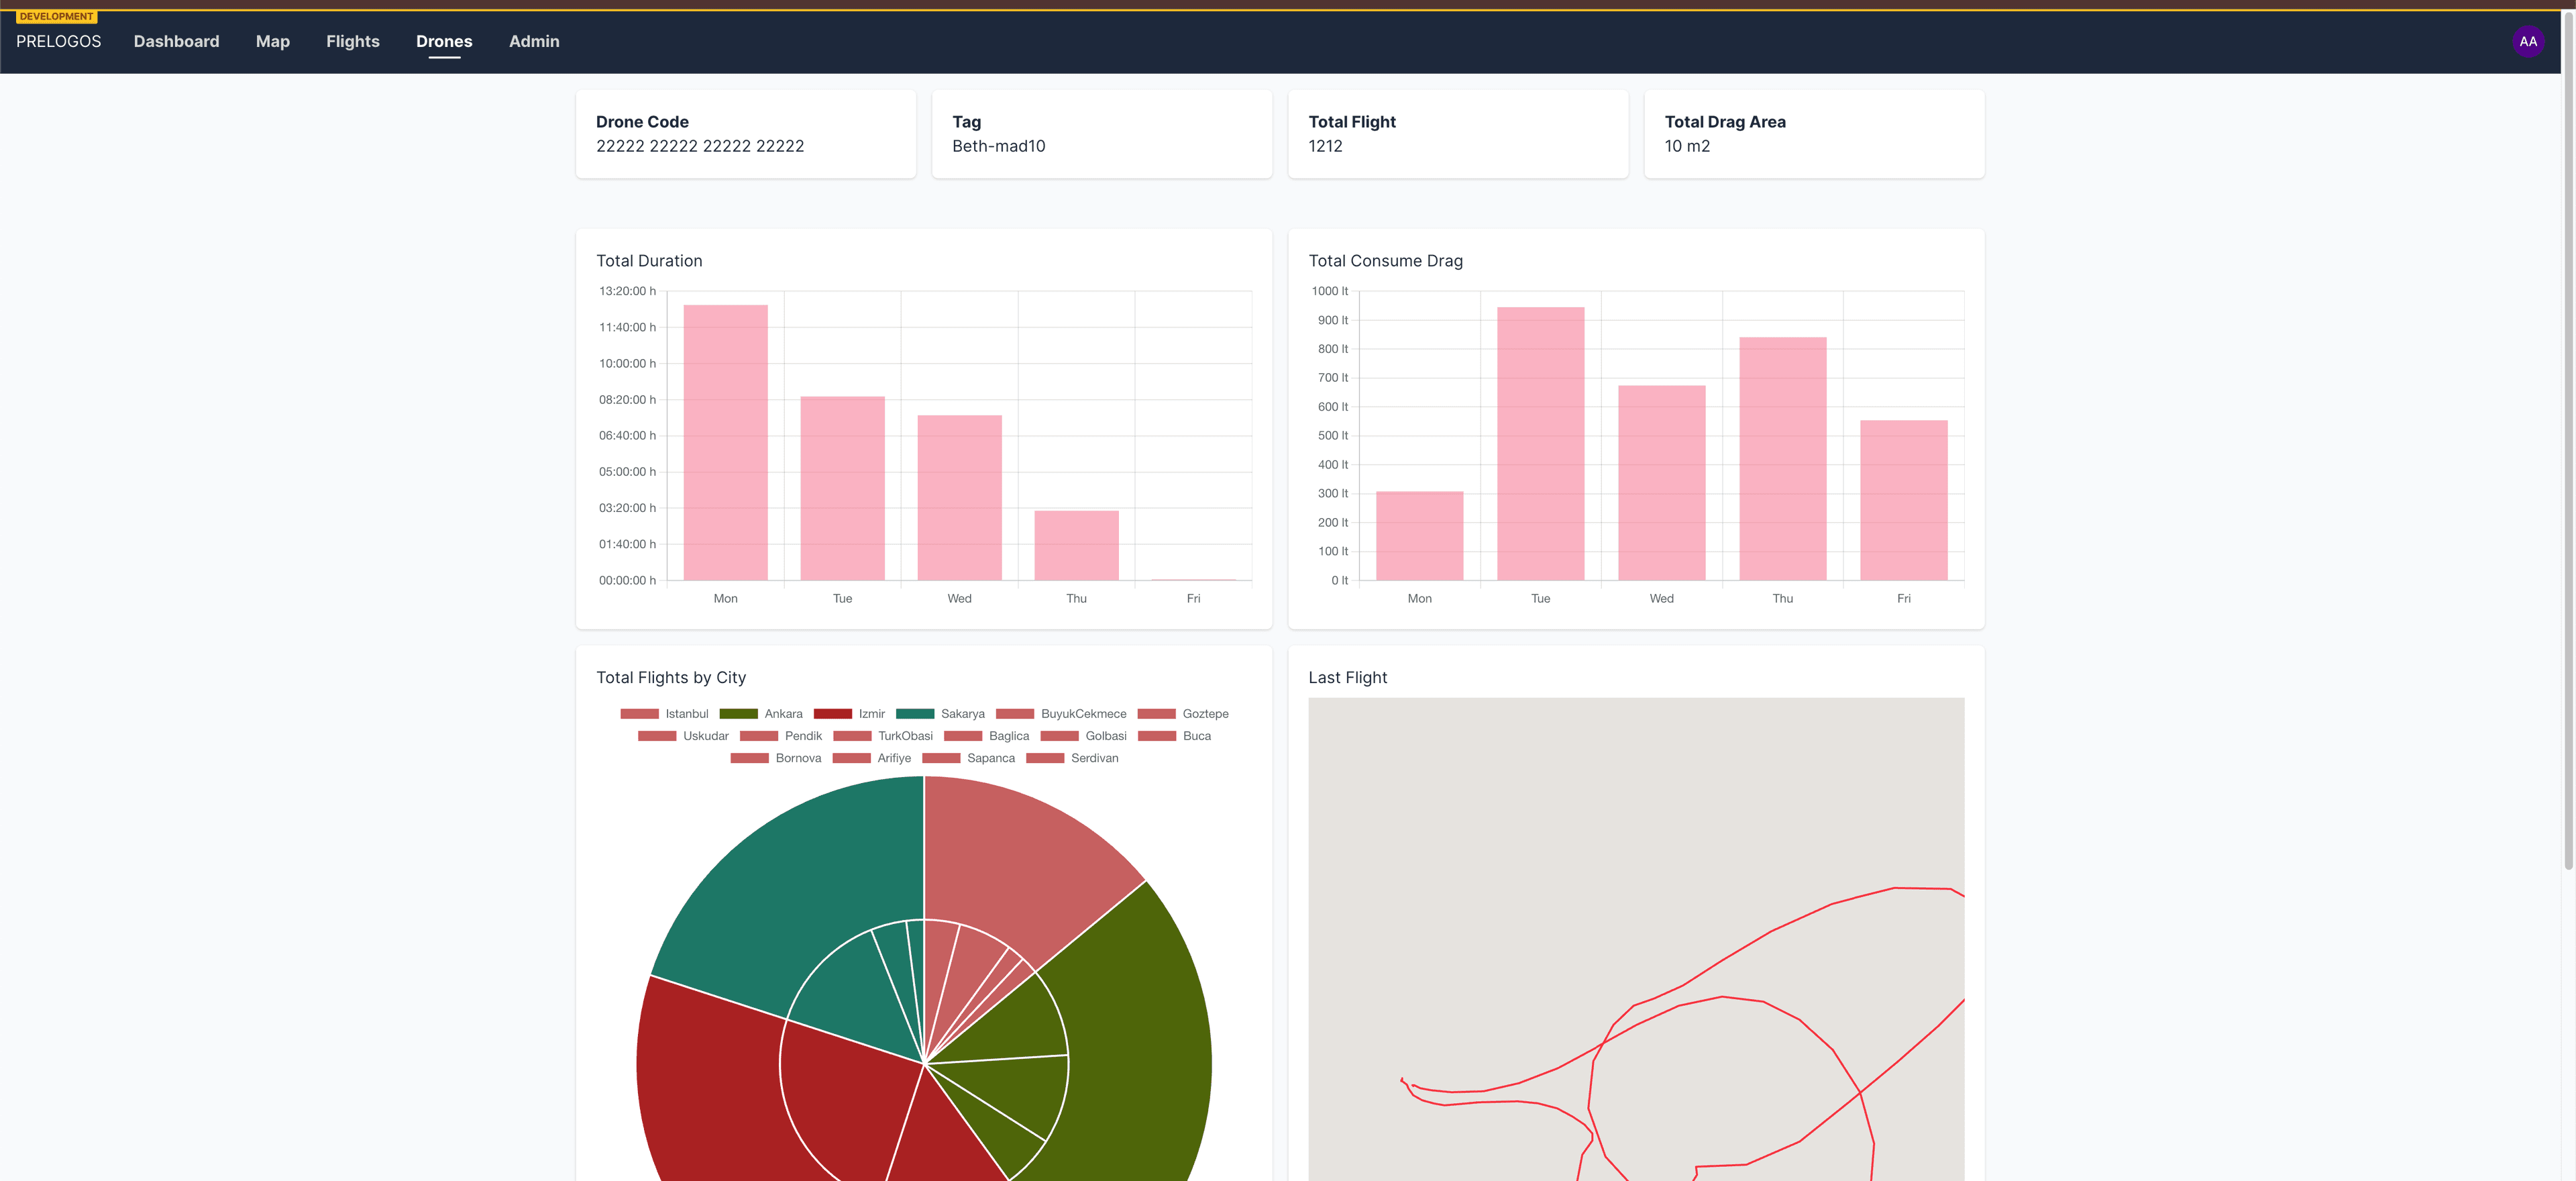Screen dimensions: 2576x1181
Task: Toggle Baglica legend swatch
Action: (963, 735)
